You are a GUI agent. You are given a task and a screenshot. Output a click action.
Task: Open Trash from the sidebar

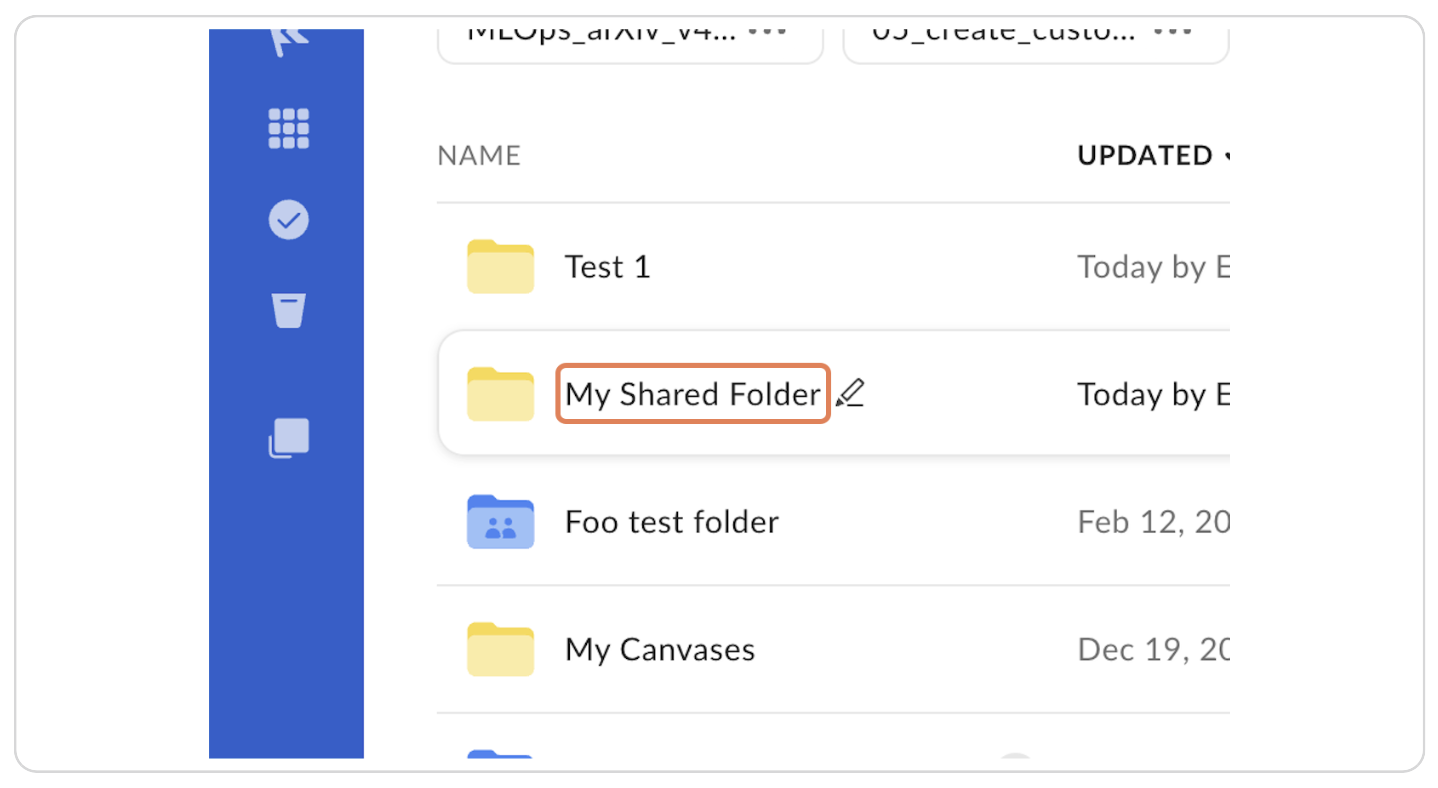[x=288, y=310]
